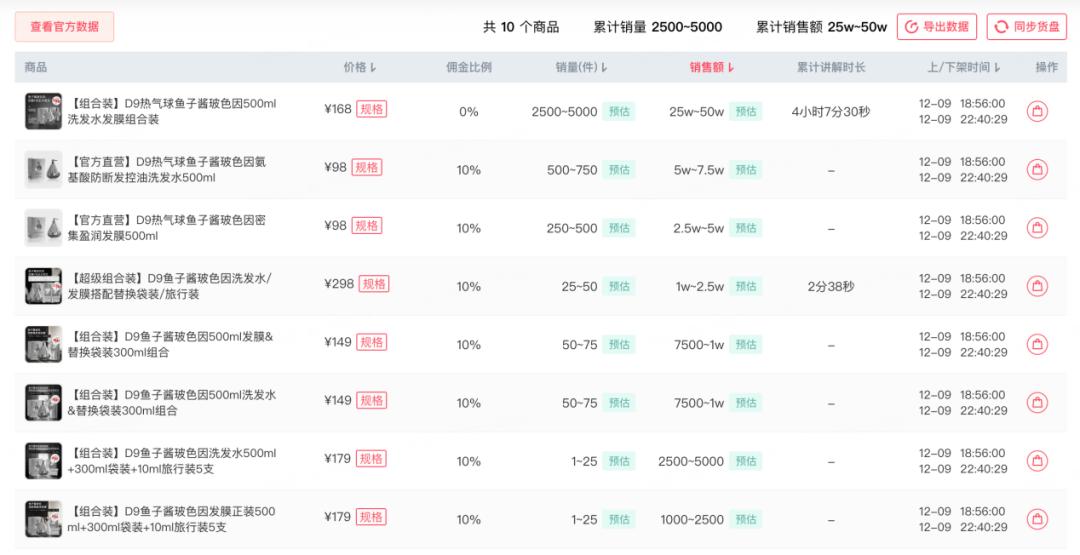Click the 预估 tag beside 2500~5000 sales
Image resolution: width=1080 pixels, height=555 pixels.
(x=619, y=111)
